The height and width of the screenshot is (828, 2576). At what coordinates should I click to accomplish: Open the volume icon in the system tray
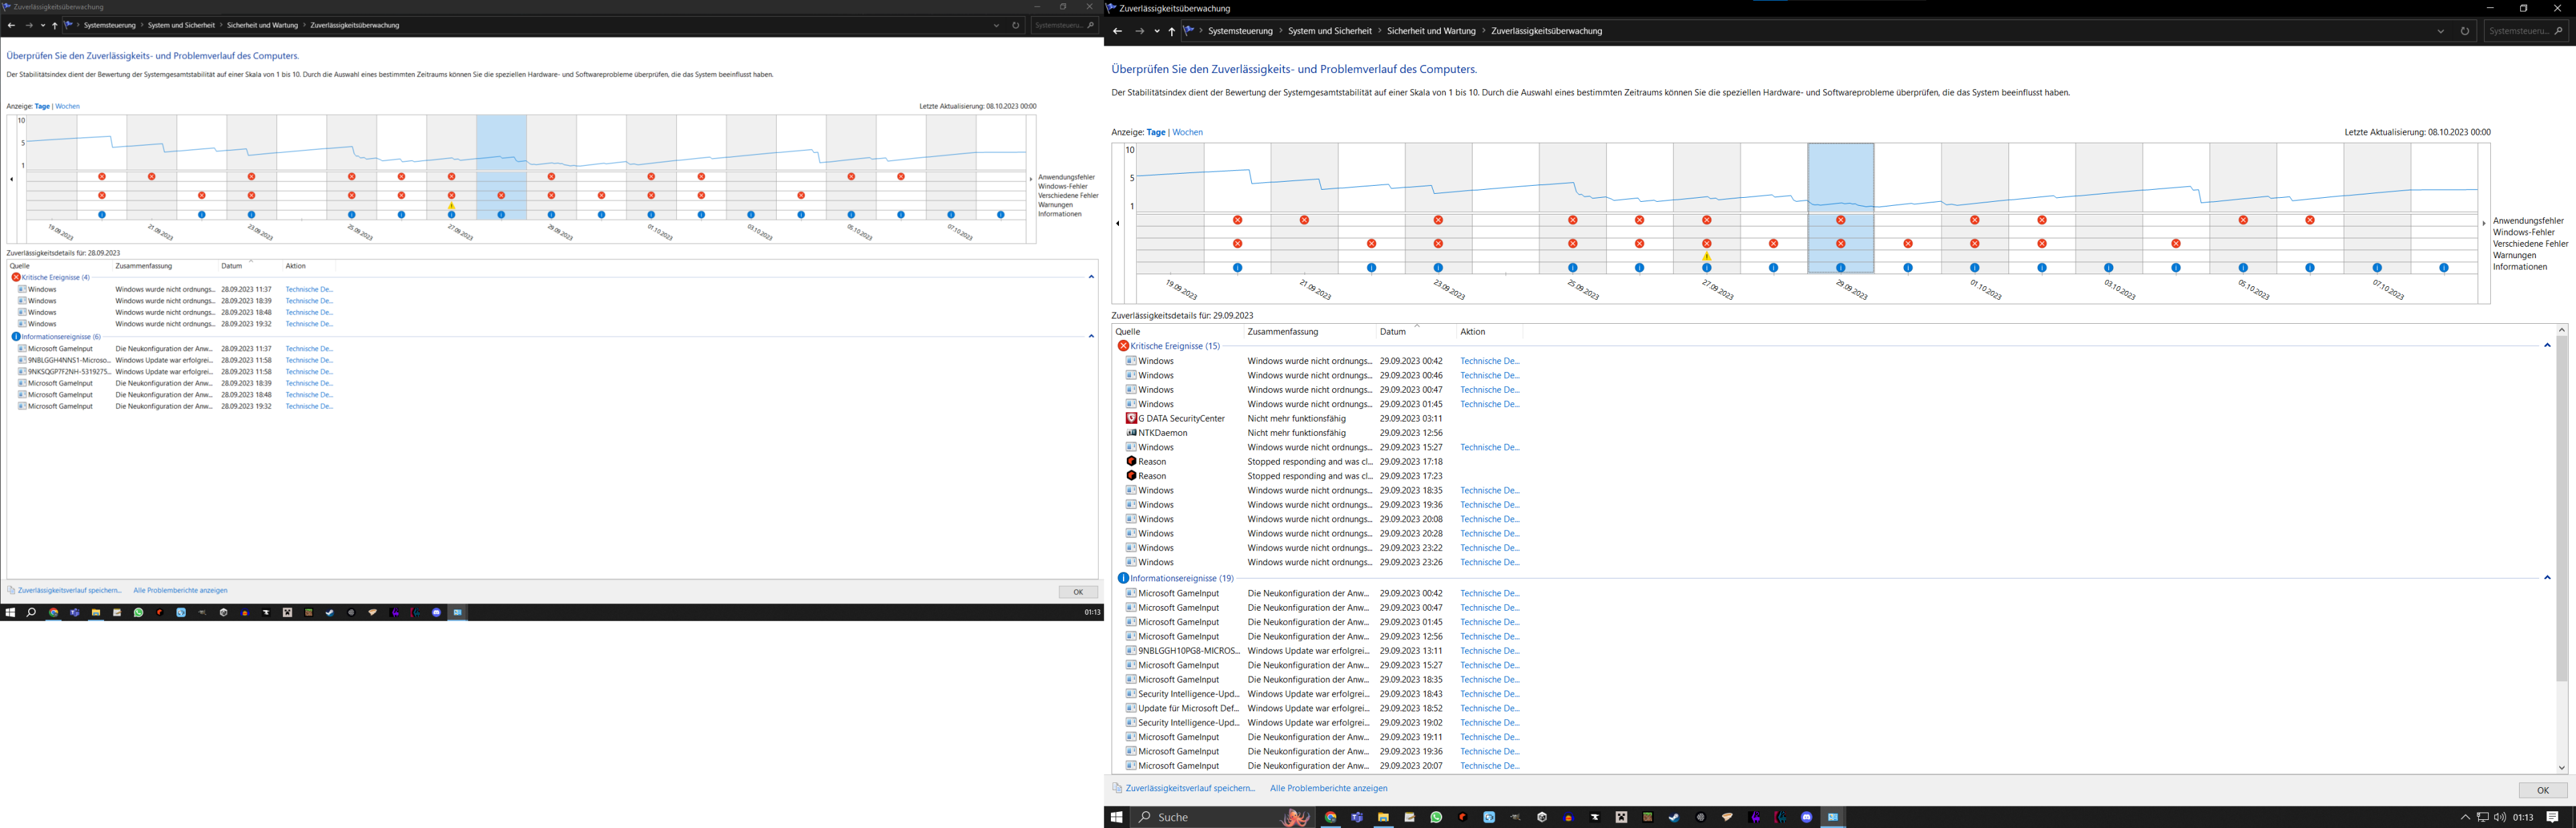(x=2500, y=817)
